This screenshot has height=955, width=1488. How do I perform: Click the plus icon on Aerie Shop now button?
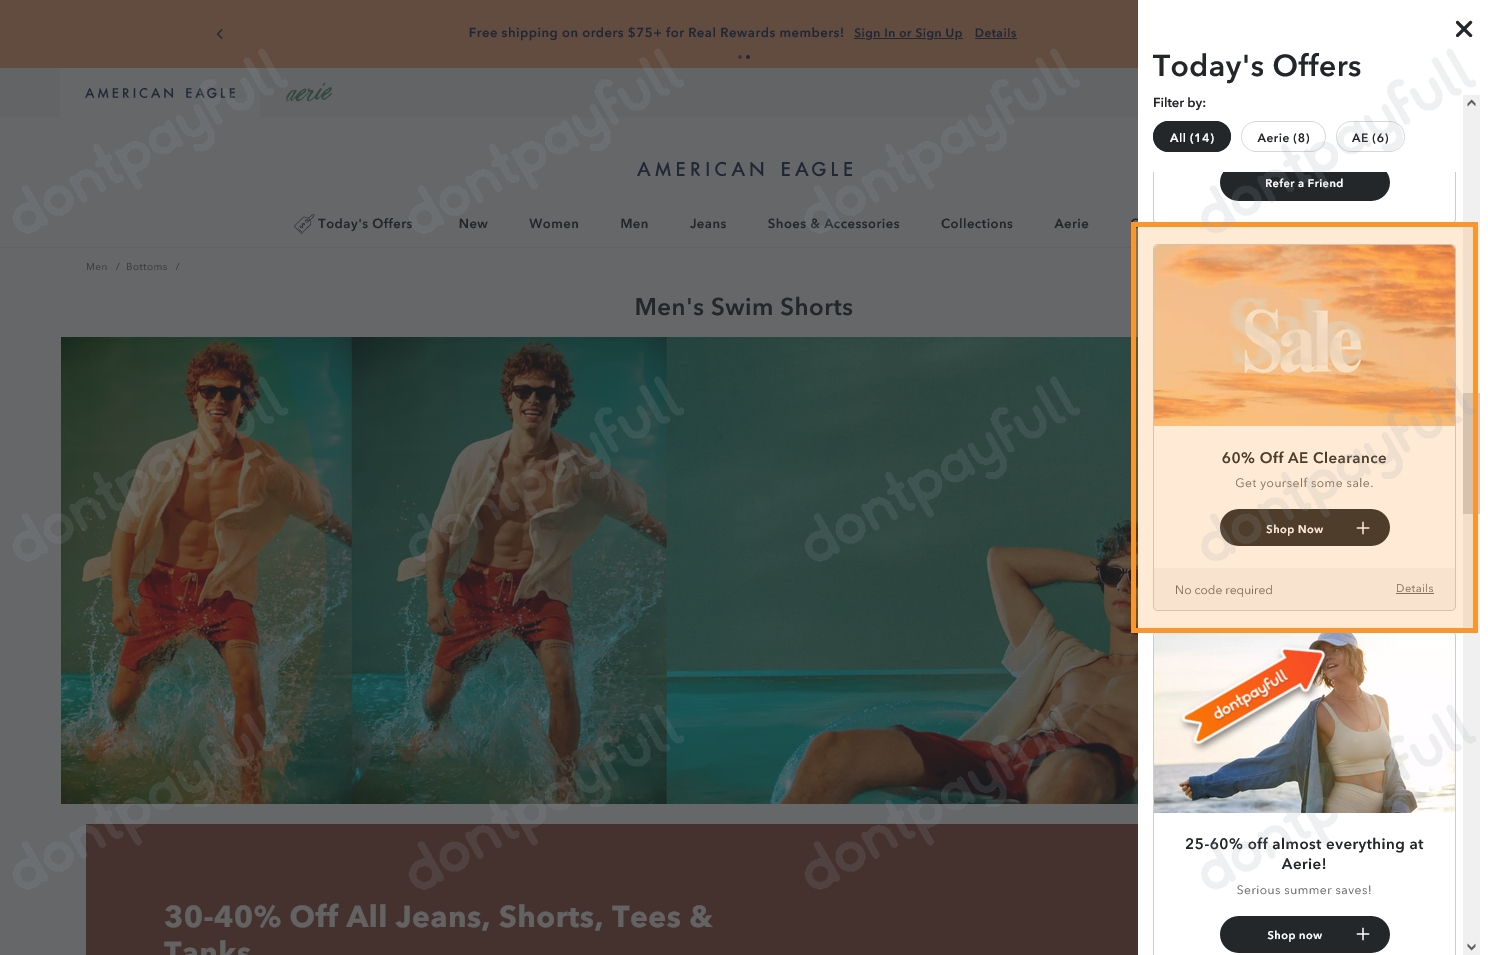click(x=1363, y=934)
